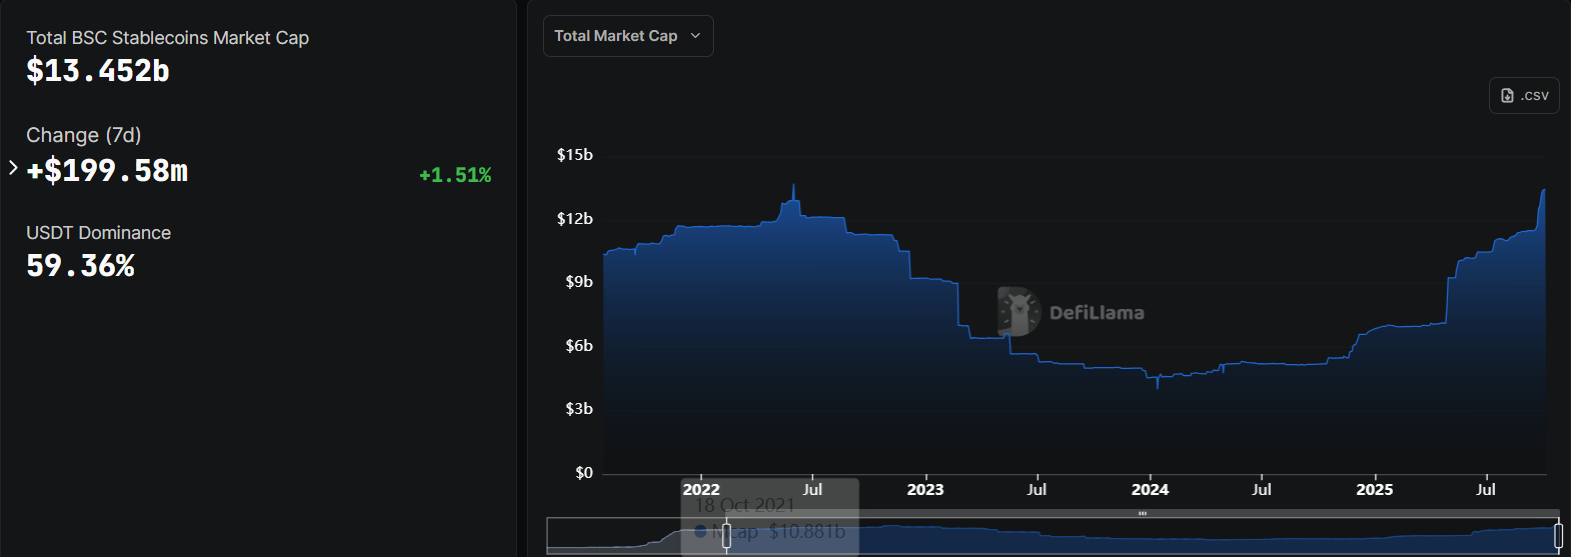The height and width of the screenshot is (557, 1571).
Task: Click the USDT Dominance label
Action: [x=98, y=233]
